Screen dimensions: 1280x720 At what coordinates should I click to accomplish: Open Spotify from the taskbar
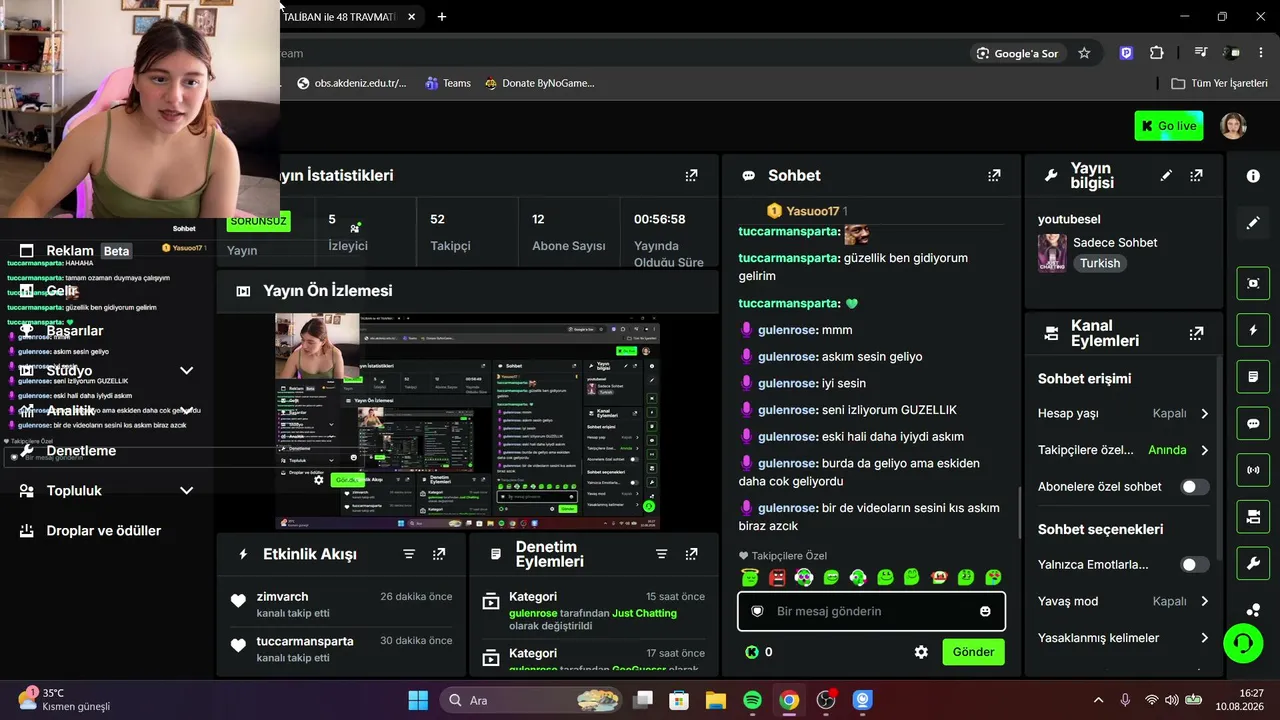tap(753, 700)
